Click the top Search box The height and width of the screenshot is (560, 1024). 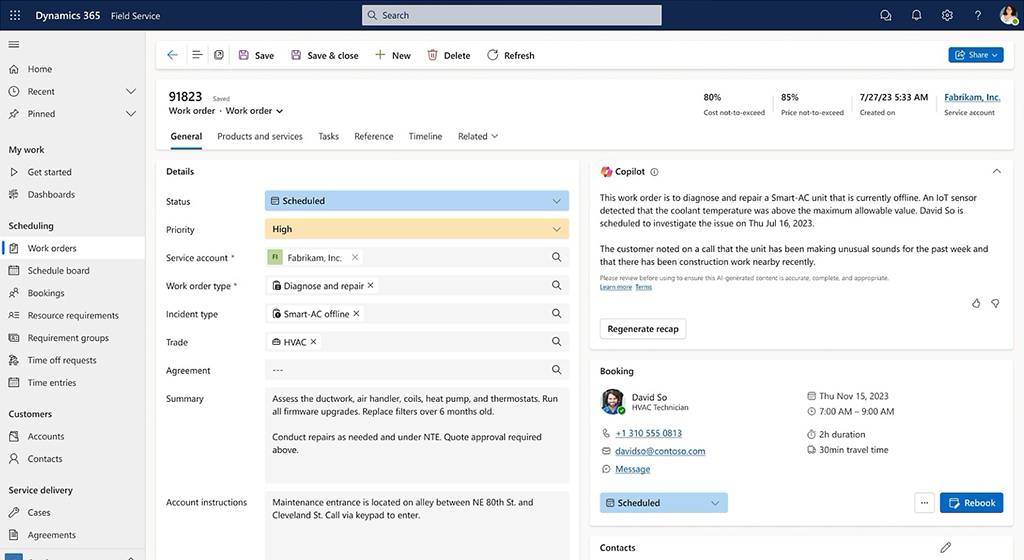[x=511, y=15]
